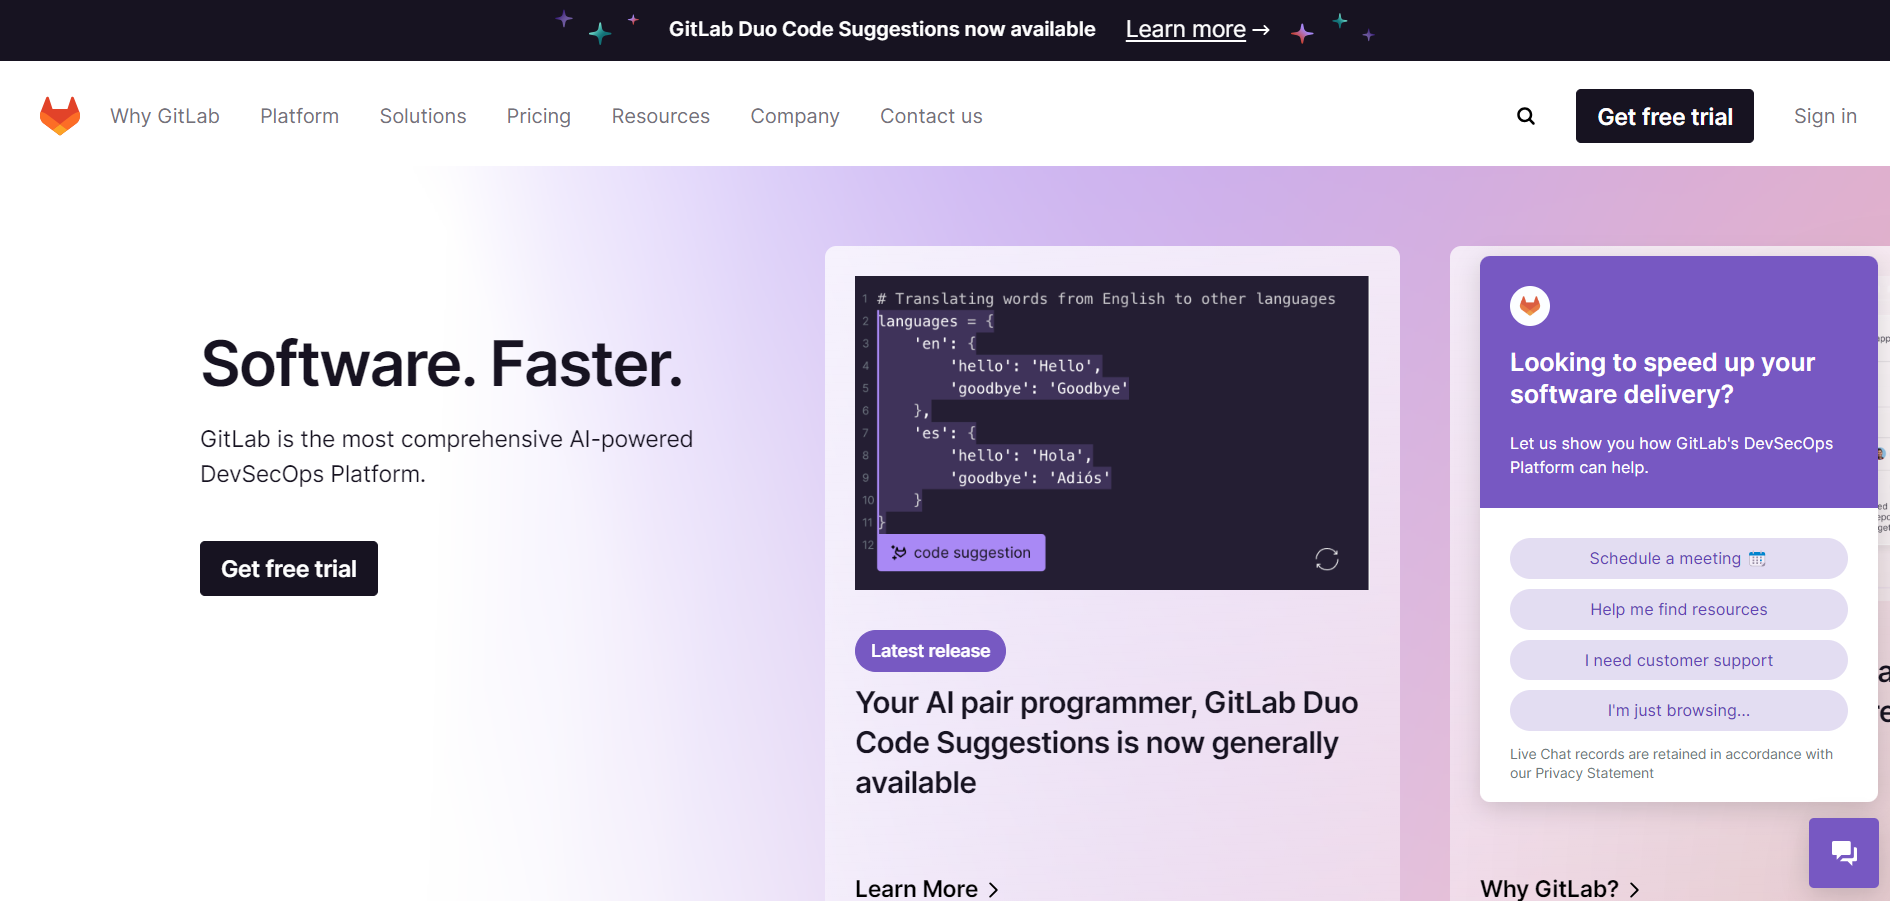Open the live chat bubble icon
This screenshot has width=1890, height=901.
point(1843,852)
